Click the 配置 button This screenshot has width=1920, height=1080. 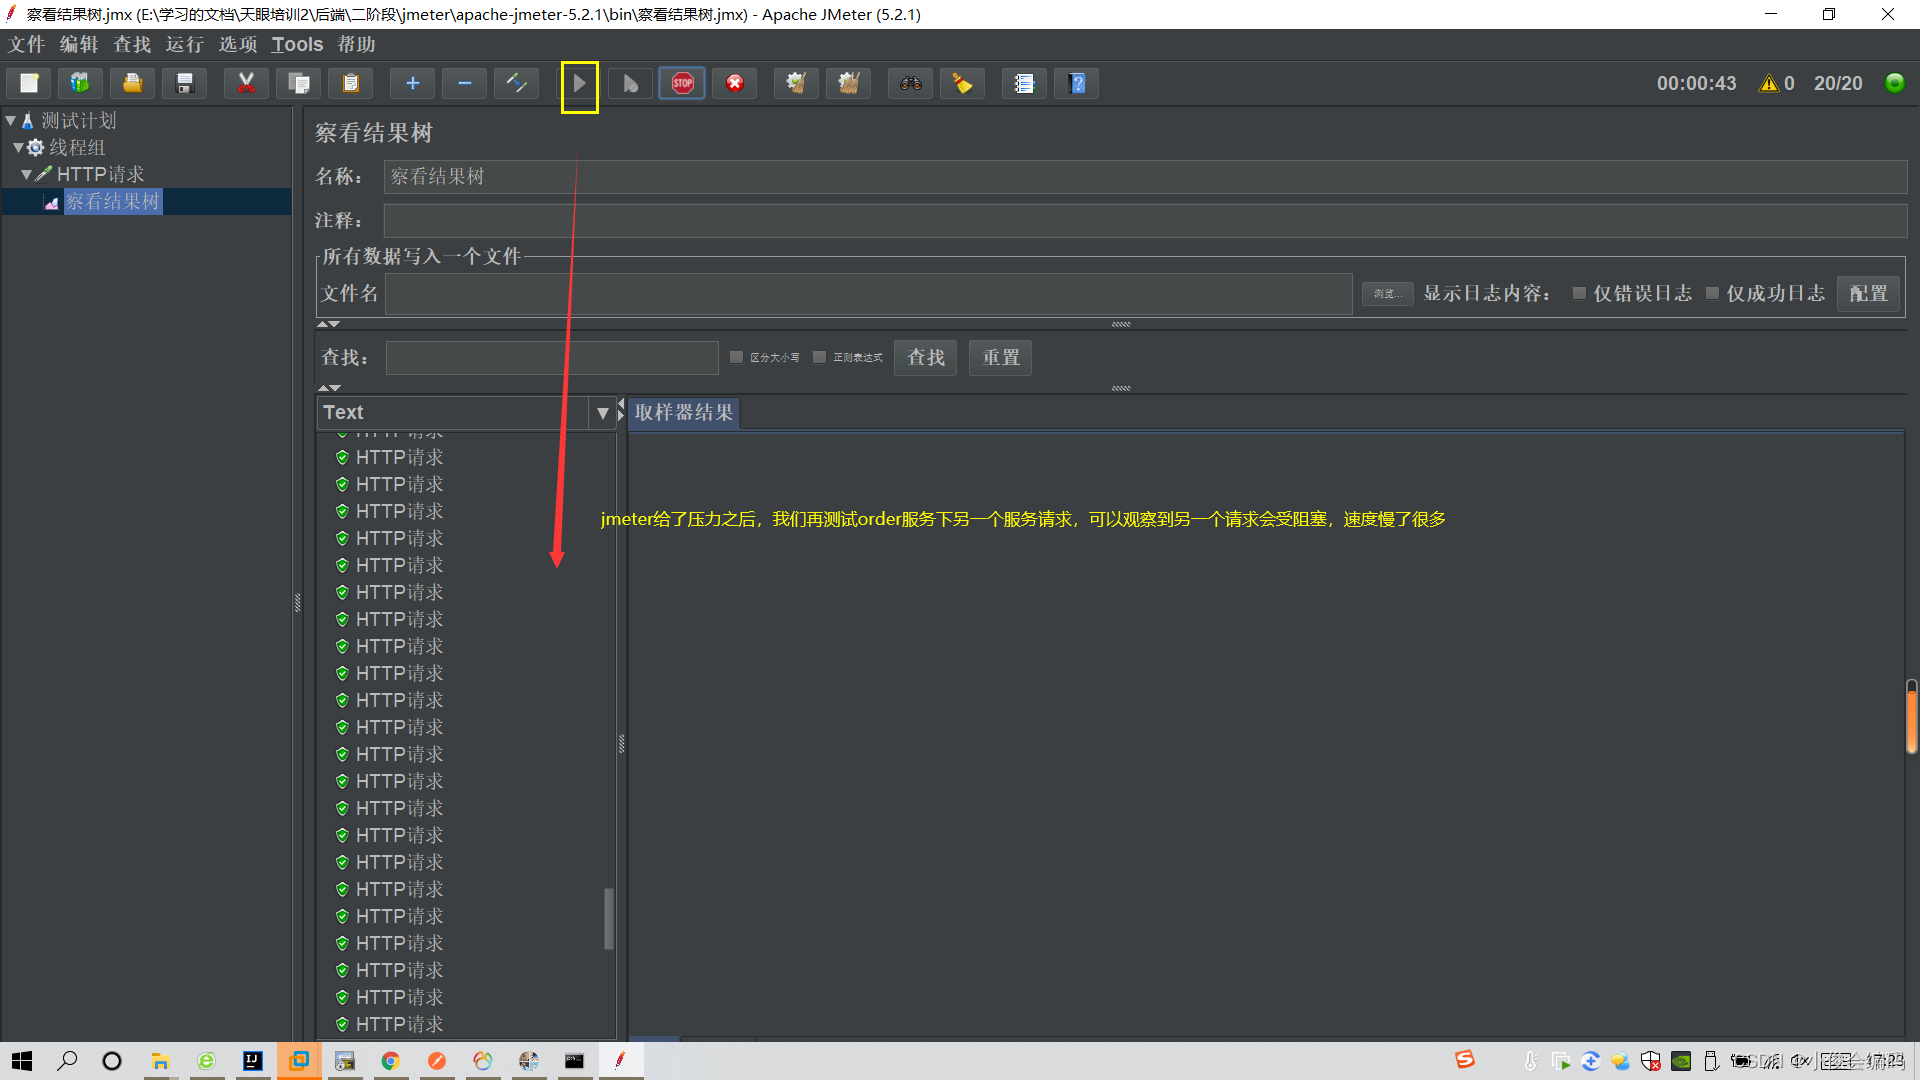pyautogui.click(x=1868, y=293)
